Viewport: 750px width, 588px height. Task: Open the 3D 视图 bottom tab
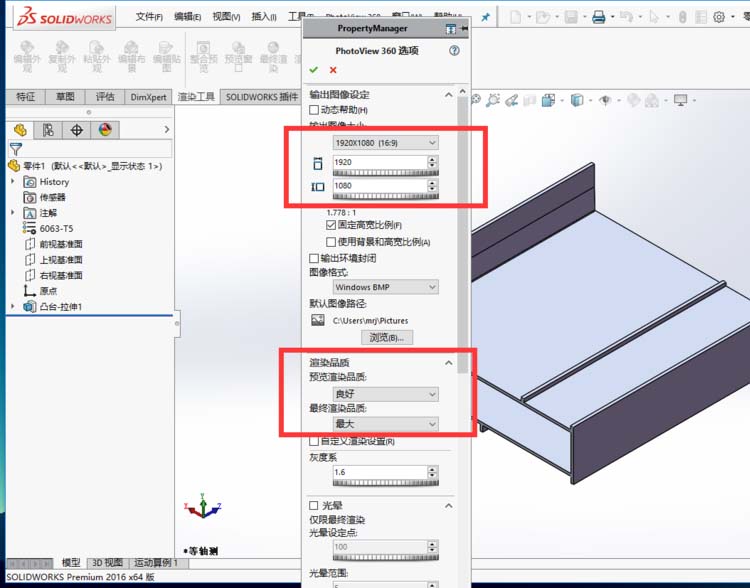107,563
